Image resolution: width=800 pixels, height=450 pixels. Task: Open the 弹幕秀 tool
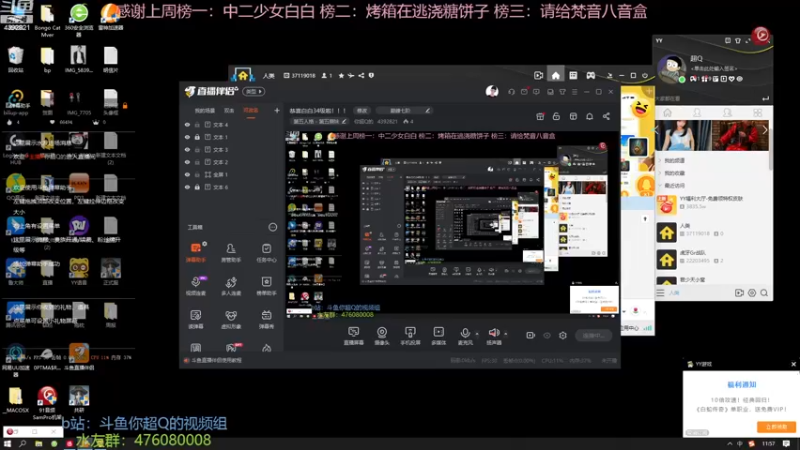[266, 319]
